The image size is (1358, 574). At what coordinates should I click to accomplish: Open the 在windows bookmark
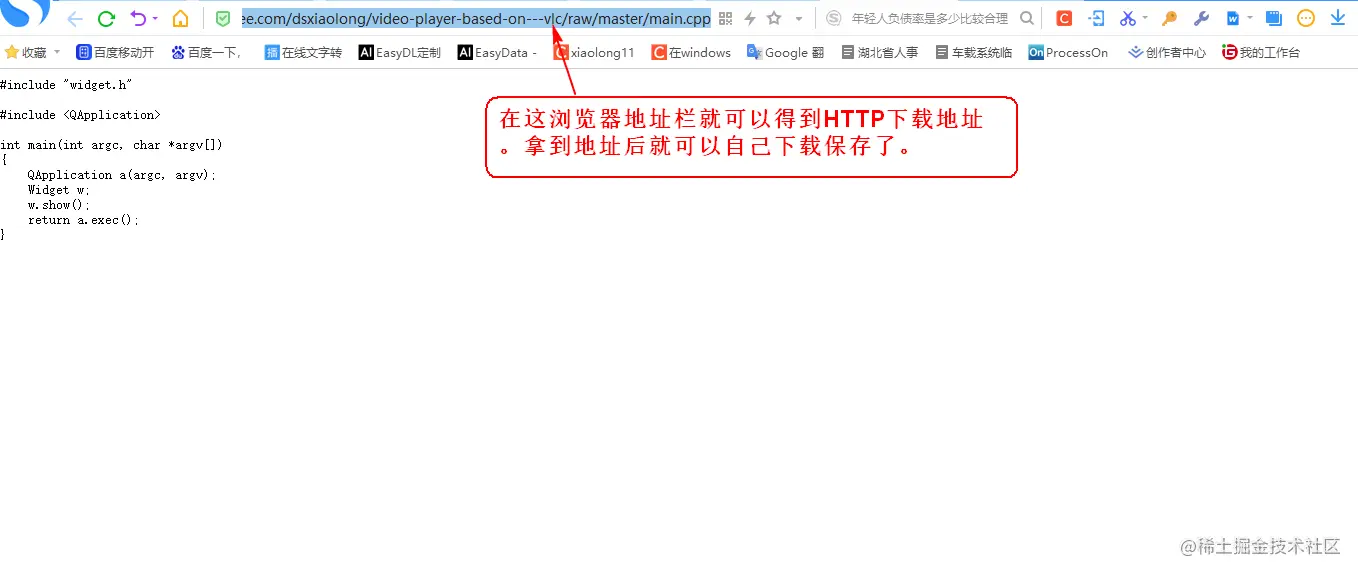(691, 52)
